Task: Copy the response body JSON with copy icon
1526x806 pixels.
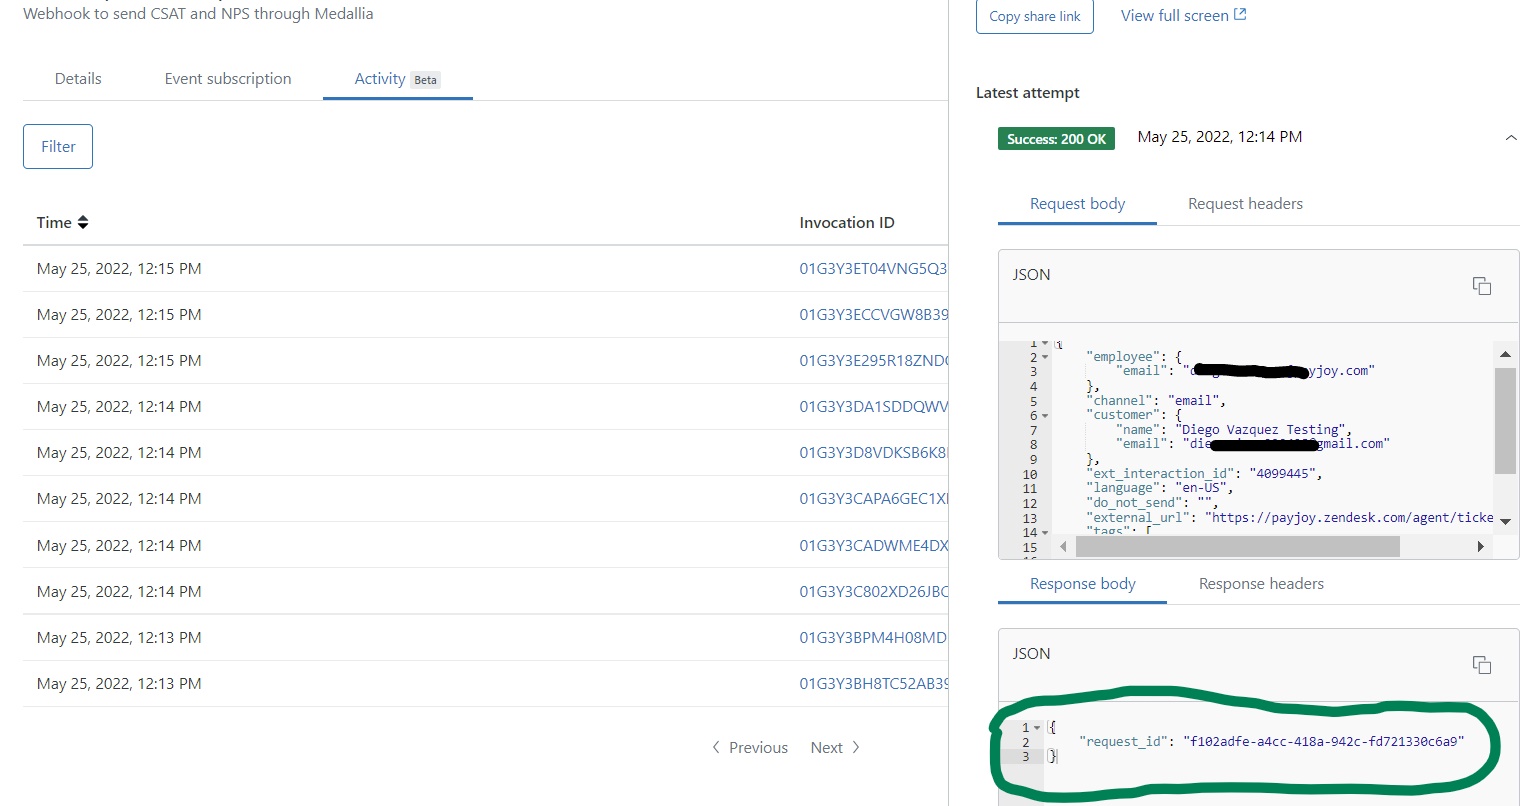Action: [x=1481, y=665]
